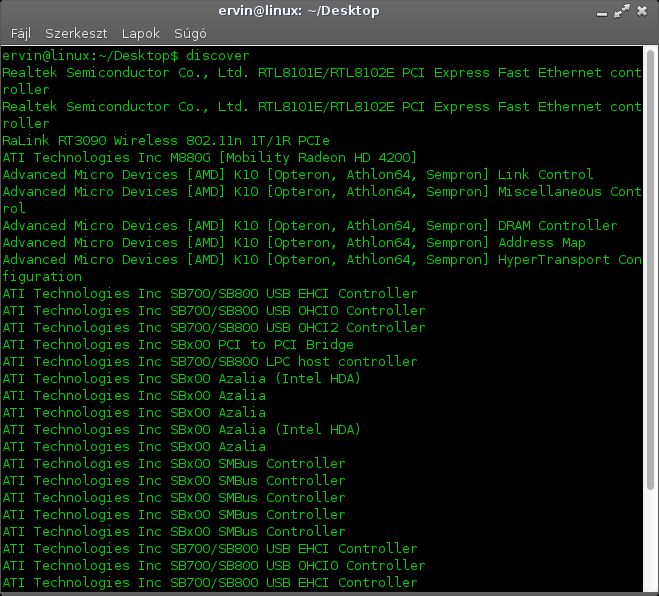Viewport: 659px width, 596px height.
Task: Click the Mobility Radeon HD 4200 line
Action: [x=209, y=158]
